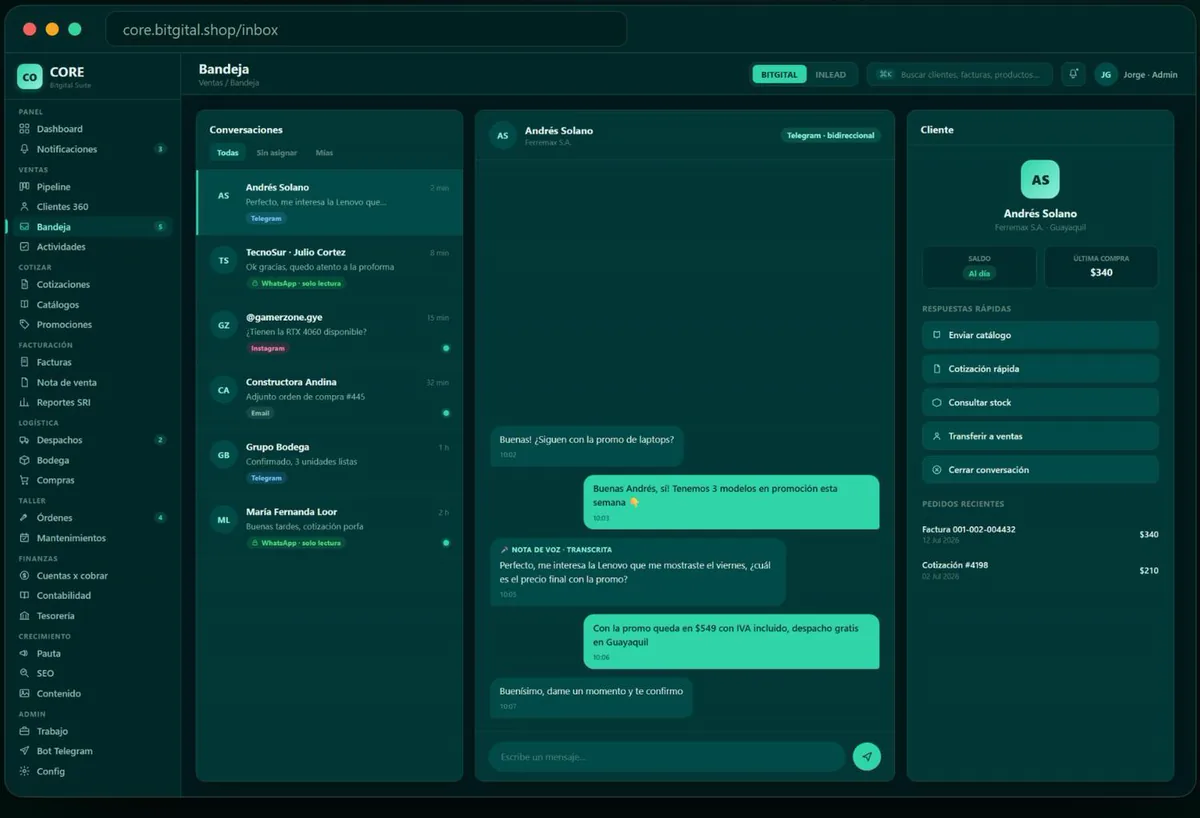Click the Despachos truck icon
The height and width of the screenshot is (818, 1200).
pos(25,440)
